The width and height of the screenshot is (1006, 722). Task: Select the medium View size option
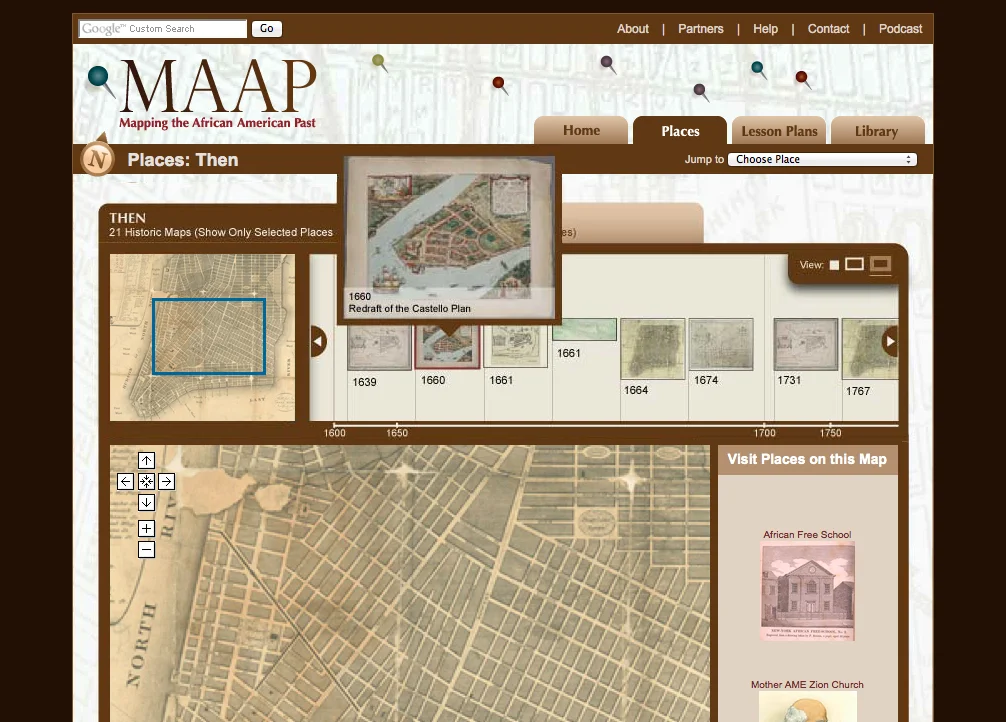[x=855, y=265]
